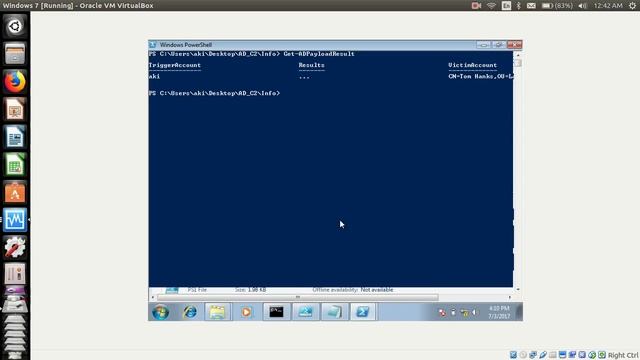Open the session power gear menu
This screenshot has width=640, height=360.
point(632,6)
